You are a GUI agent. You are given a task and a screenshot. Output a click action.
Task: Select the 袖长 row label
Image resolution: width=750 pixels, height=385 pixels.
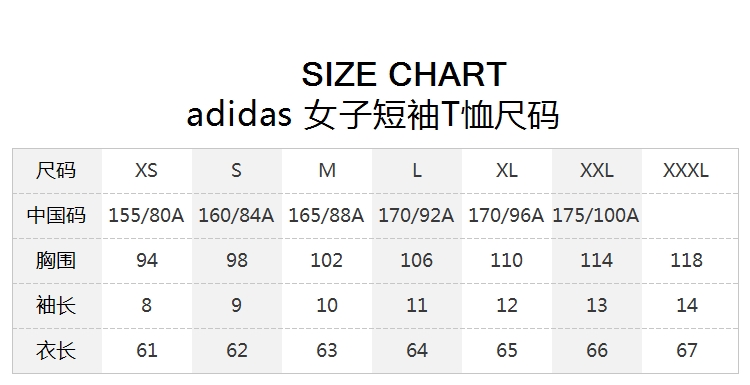tap(56, 305)
